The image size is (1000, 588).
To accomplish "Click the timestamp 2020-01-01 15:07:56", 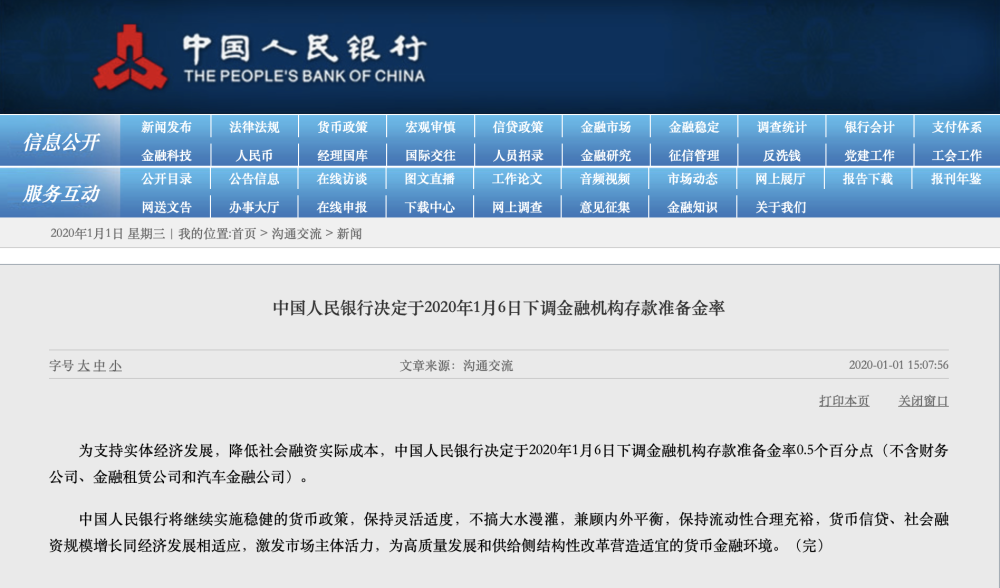I will [x=899, y=365].
